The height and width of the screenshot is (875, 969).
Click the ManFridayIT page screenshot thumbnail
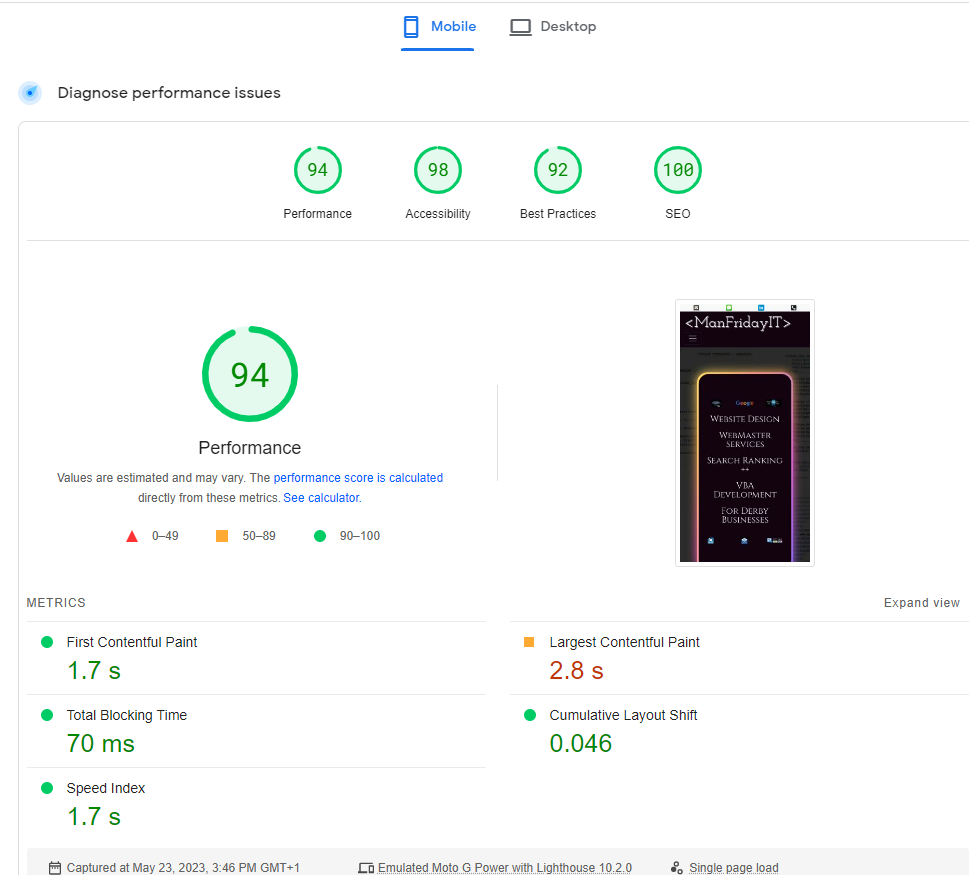(x=745, y=433)
